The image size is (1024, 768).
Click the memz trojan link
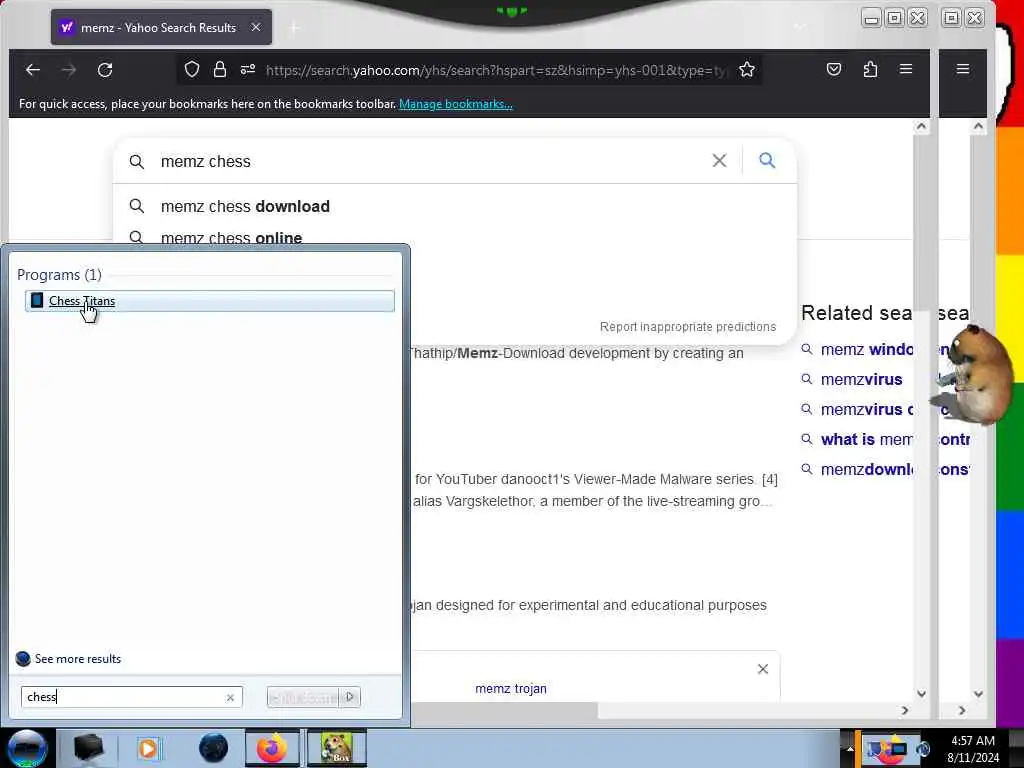(511, 688)
